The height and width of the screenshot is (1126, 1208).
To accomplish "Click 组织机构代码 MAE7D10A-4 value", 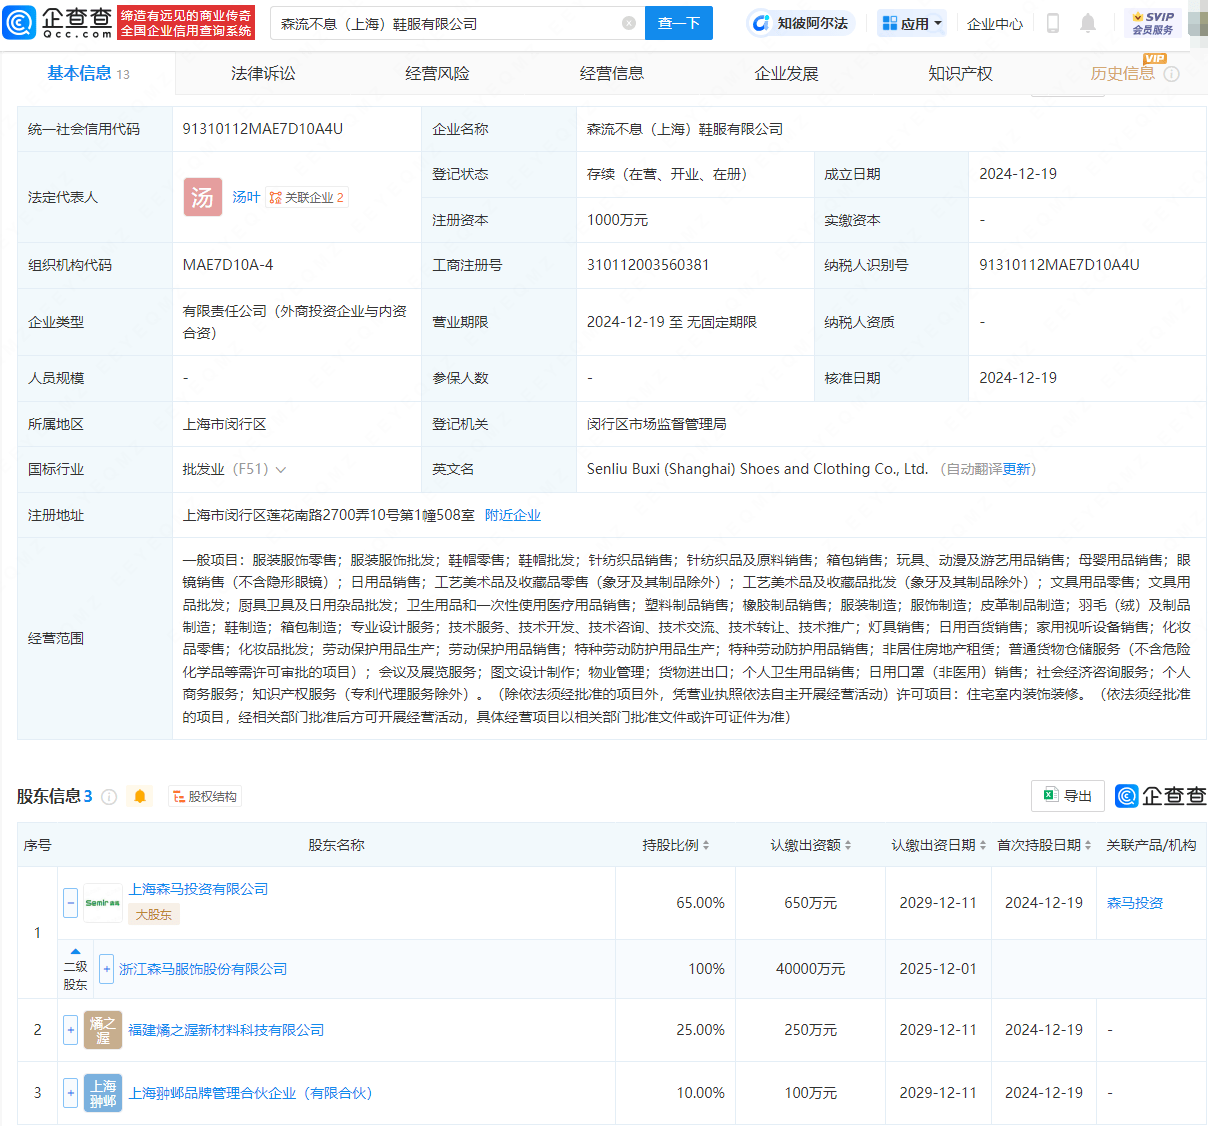I will (227, 265).
